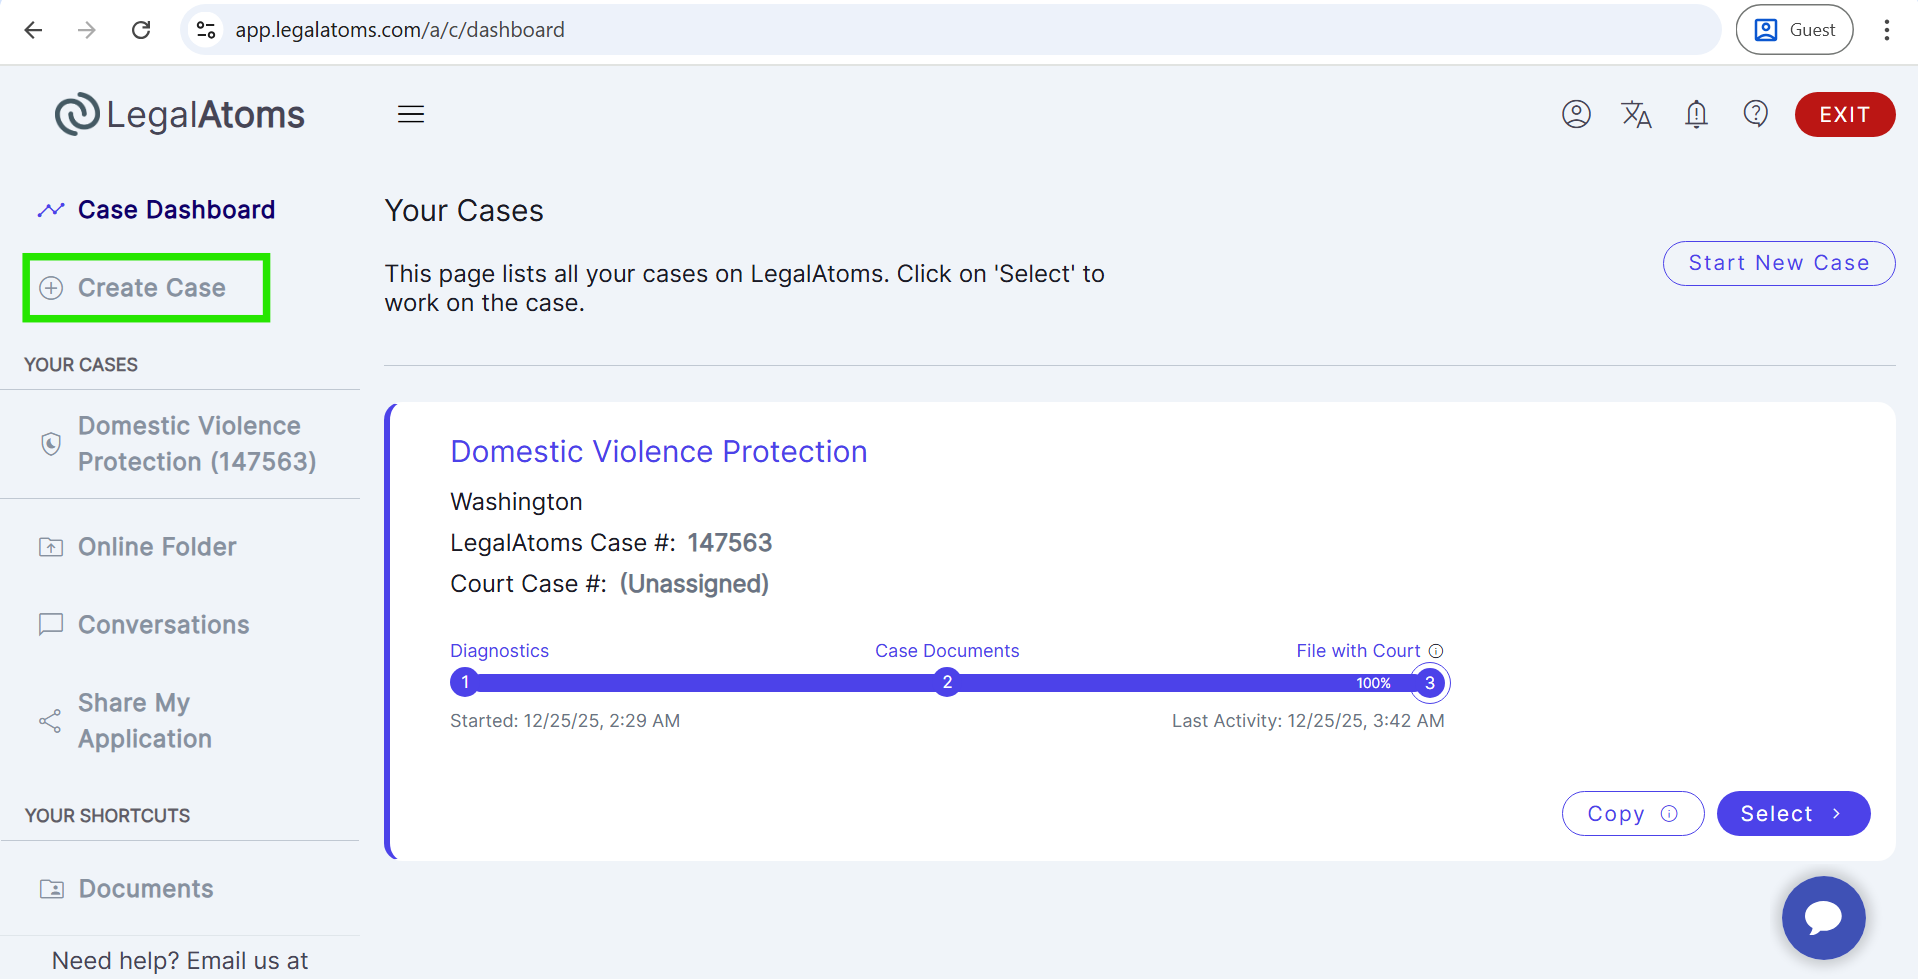The width and height of the screenshot is (1918, 979).
Task: Click the language translation icon
Action: click(x=1636, y=114)
